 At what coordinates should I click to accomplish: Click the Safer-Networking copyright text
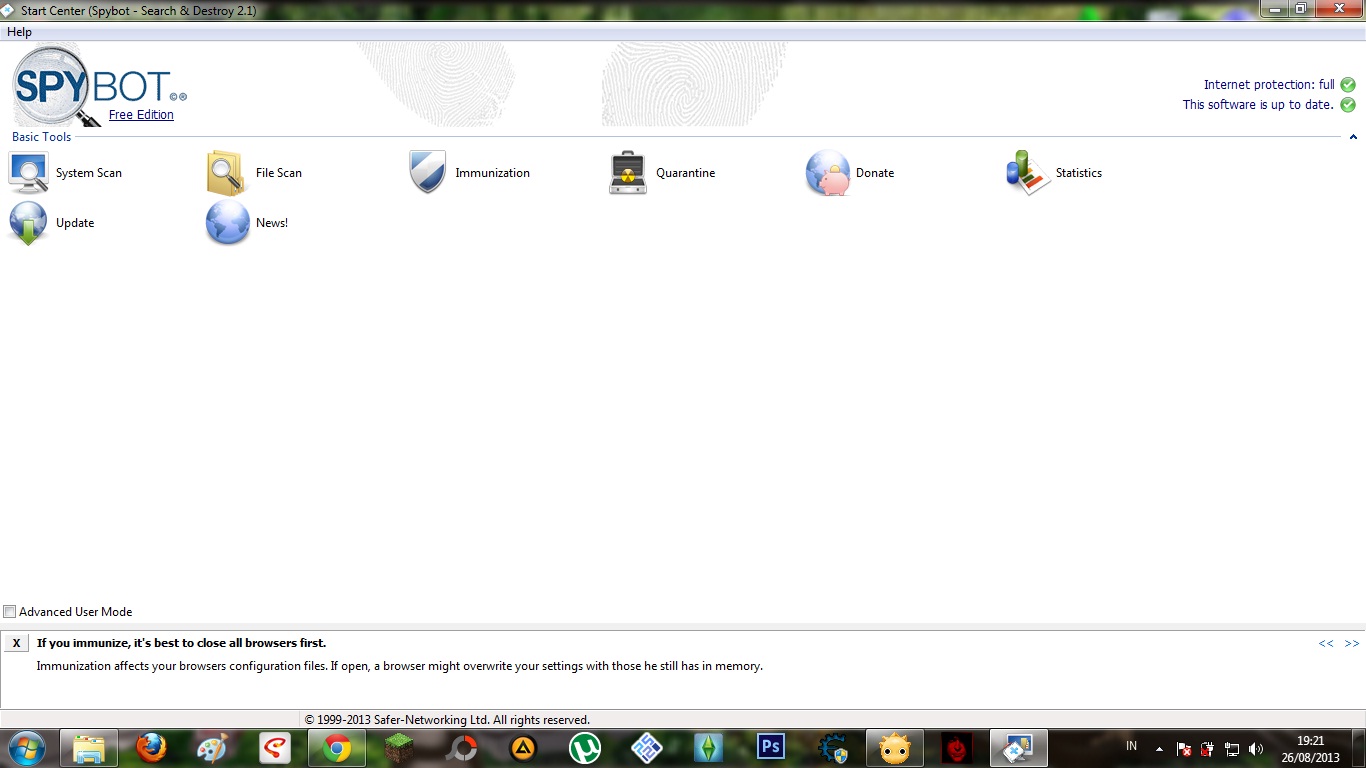[x=447, y=720]
